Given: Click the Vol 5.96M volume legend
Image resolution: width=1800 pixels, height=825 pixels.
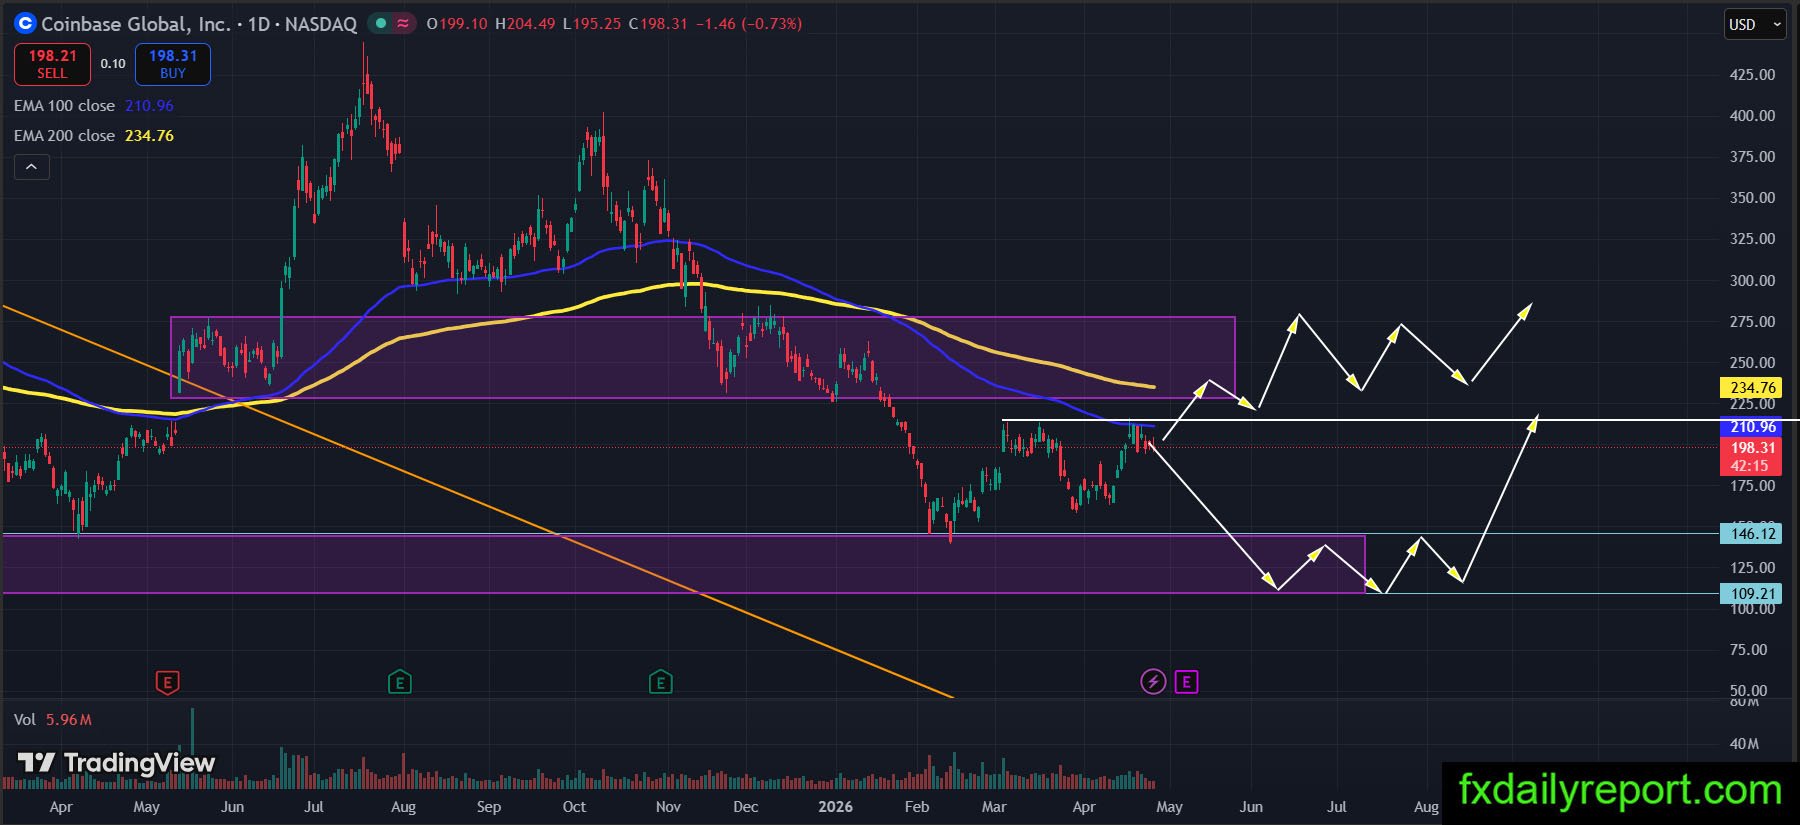Looking at the screenshot, I should pos(53,720).
